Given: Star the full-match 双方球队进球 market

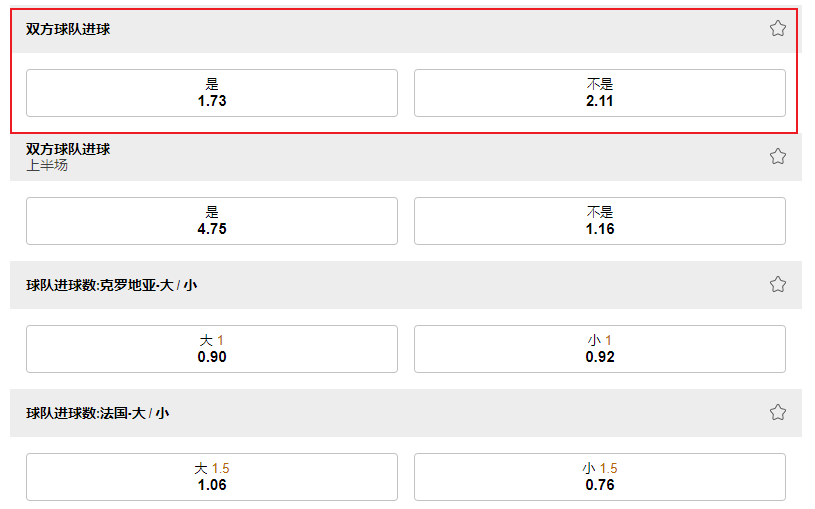Looking at the screenshot, I should click(x=778, y=28).
